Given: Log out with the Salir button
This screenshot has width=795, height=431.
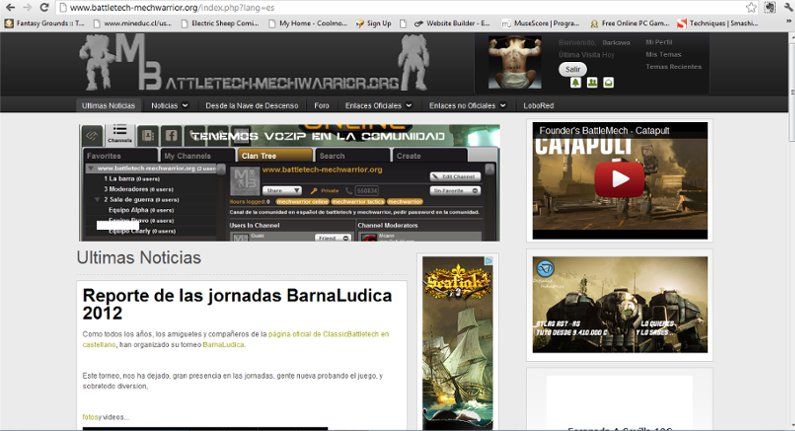Looking at the screenshot, I should (x=573, y=69).
